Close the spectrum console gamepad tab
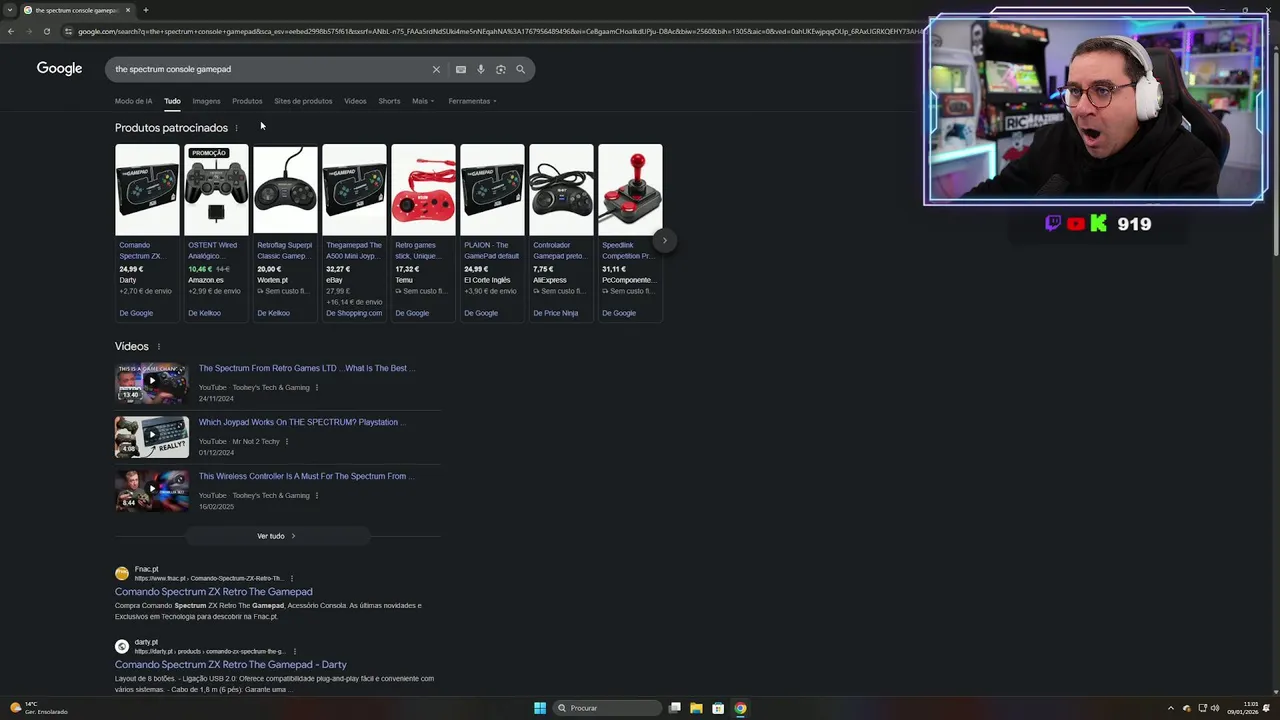 pos(127,10)
